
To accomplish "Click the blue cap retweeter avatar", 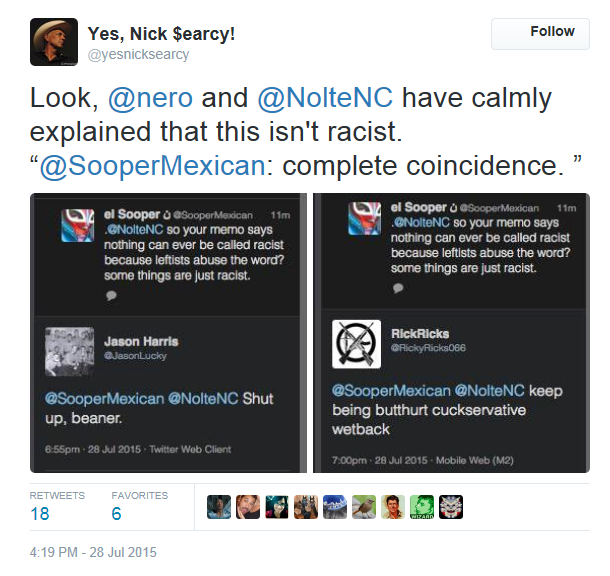I will 335,507.
